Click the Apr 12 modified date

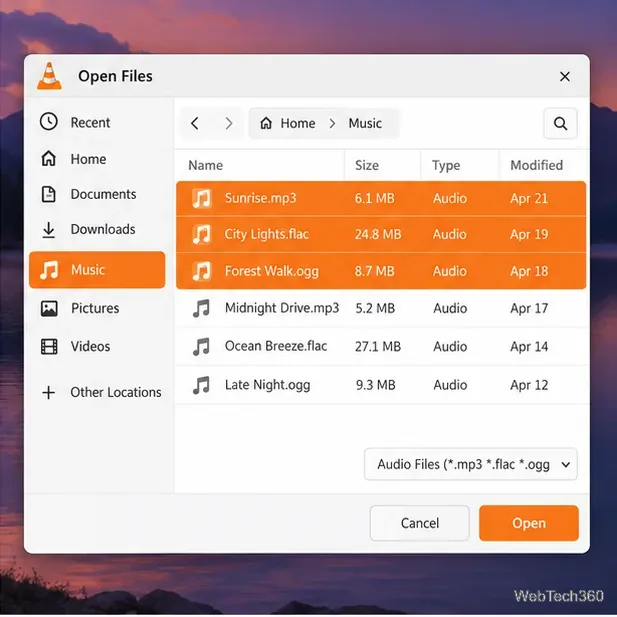point(529,385)
